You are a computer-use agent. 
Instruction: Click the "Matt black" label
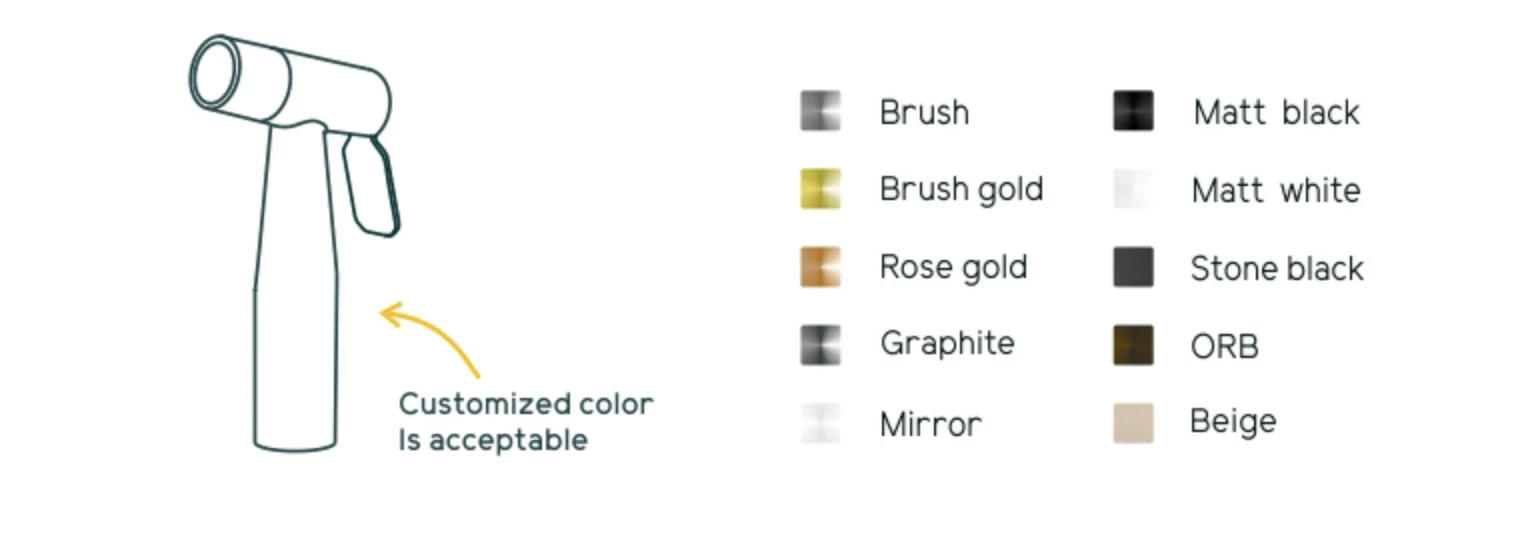(1276, 112)
